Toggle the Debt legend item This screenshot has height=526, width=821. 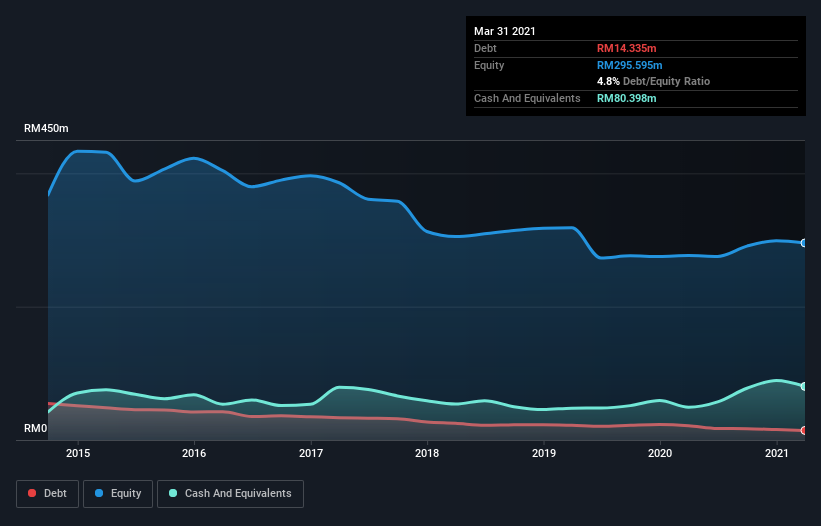pyautogui.click(x=49, y=493)
